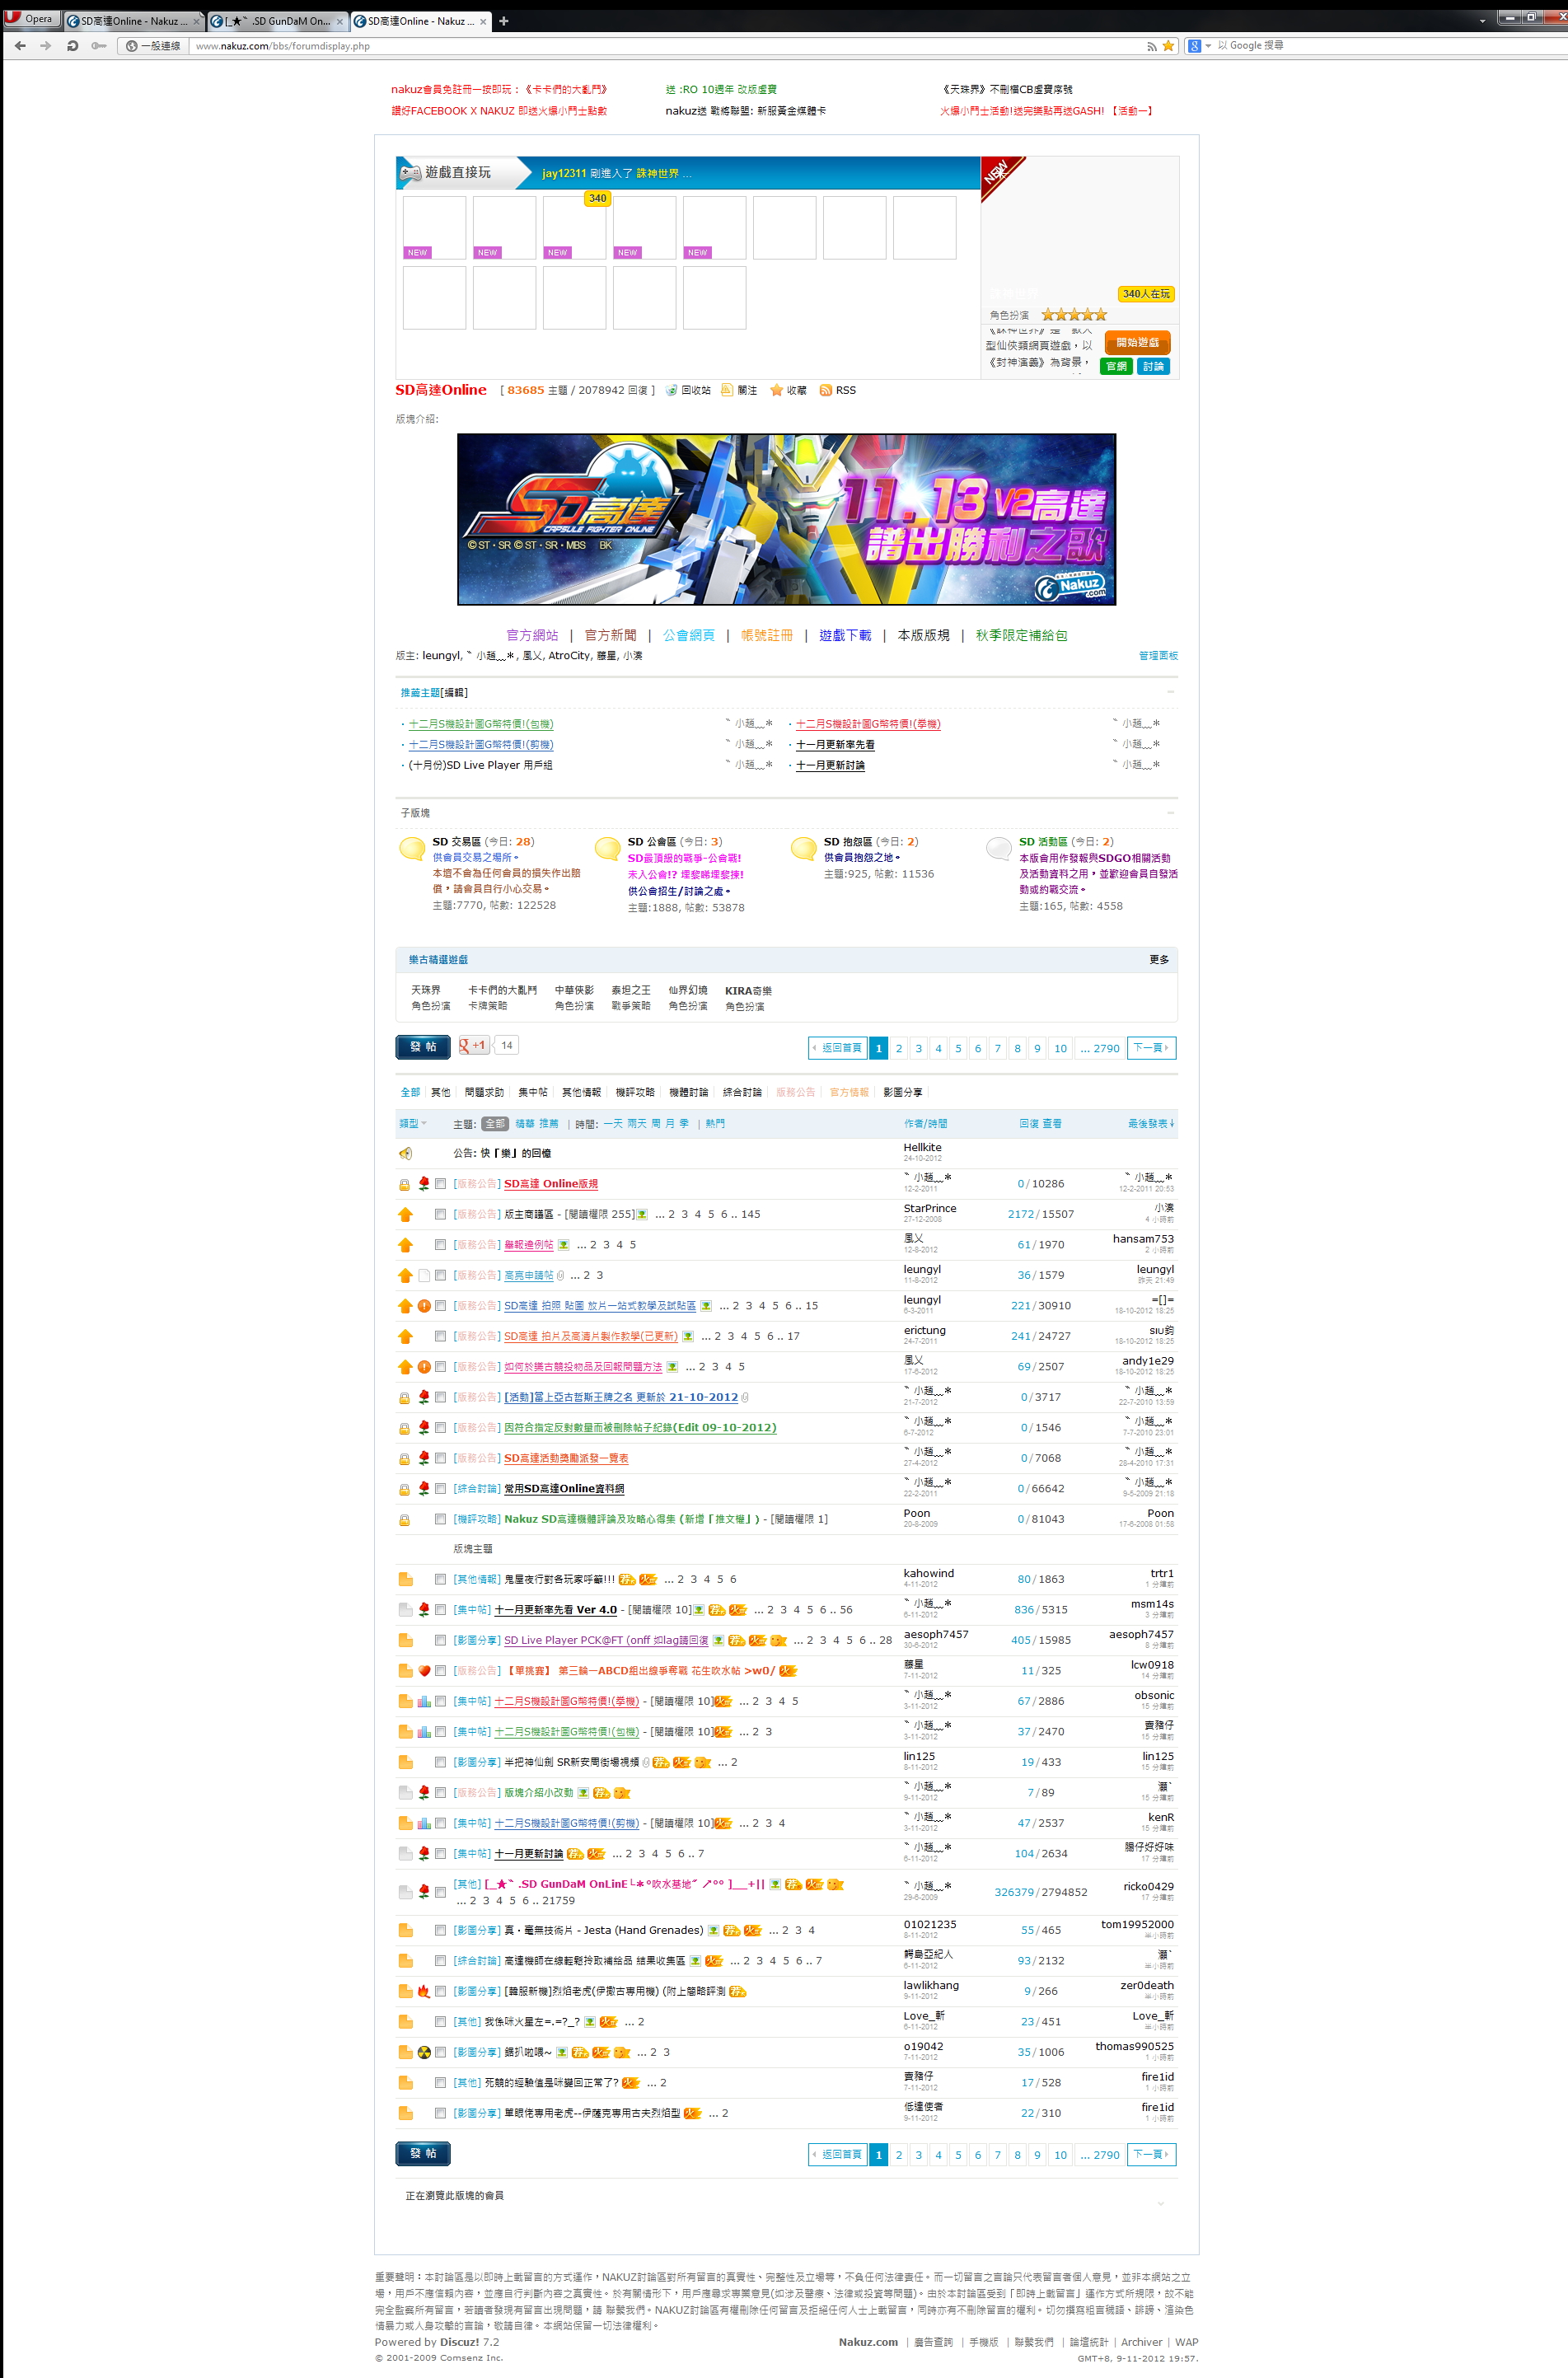Collapse the 子版塊 section
1568x2378 pixels.
point(1171,813)
